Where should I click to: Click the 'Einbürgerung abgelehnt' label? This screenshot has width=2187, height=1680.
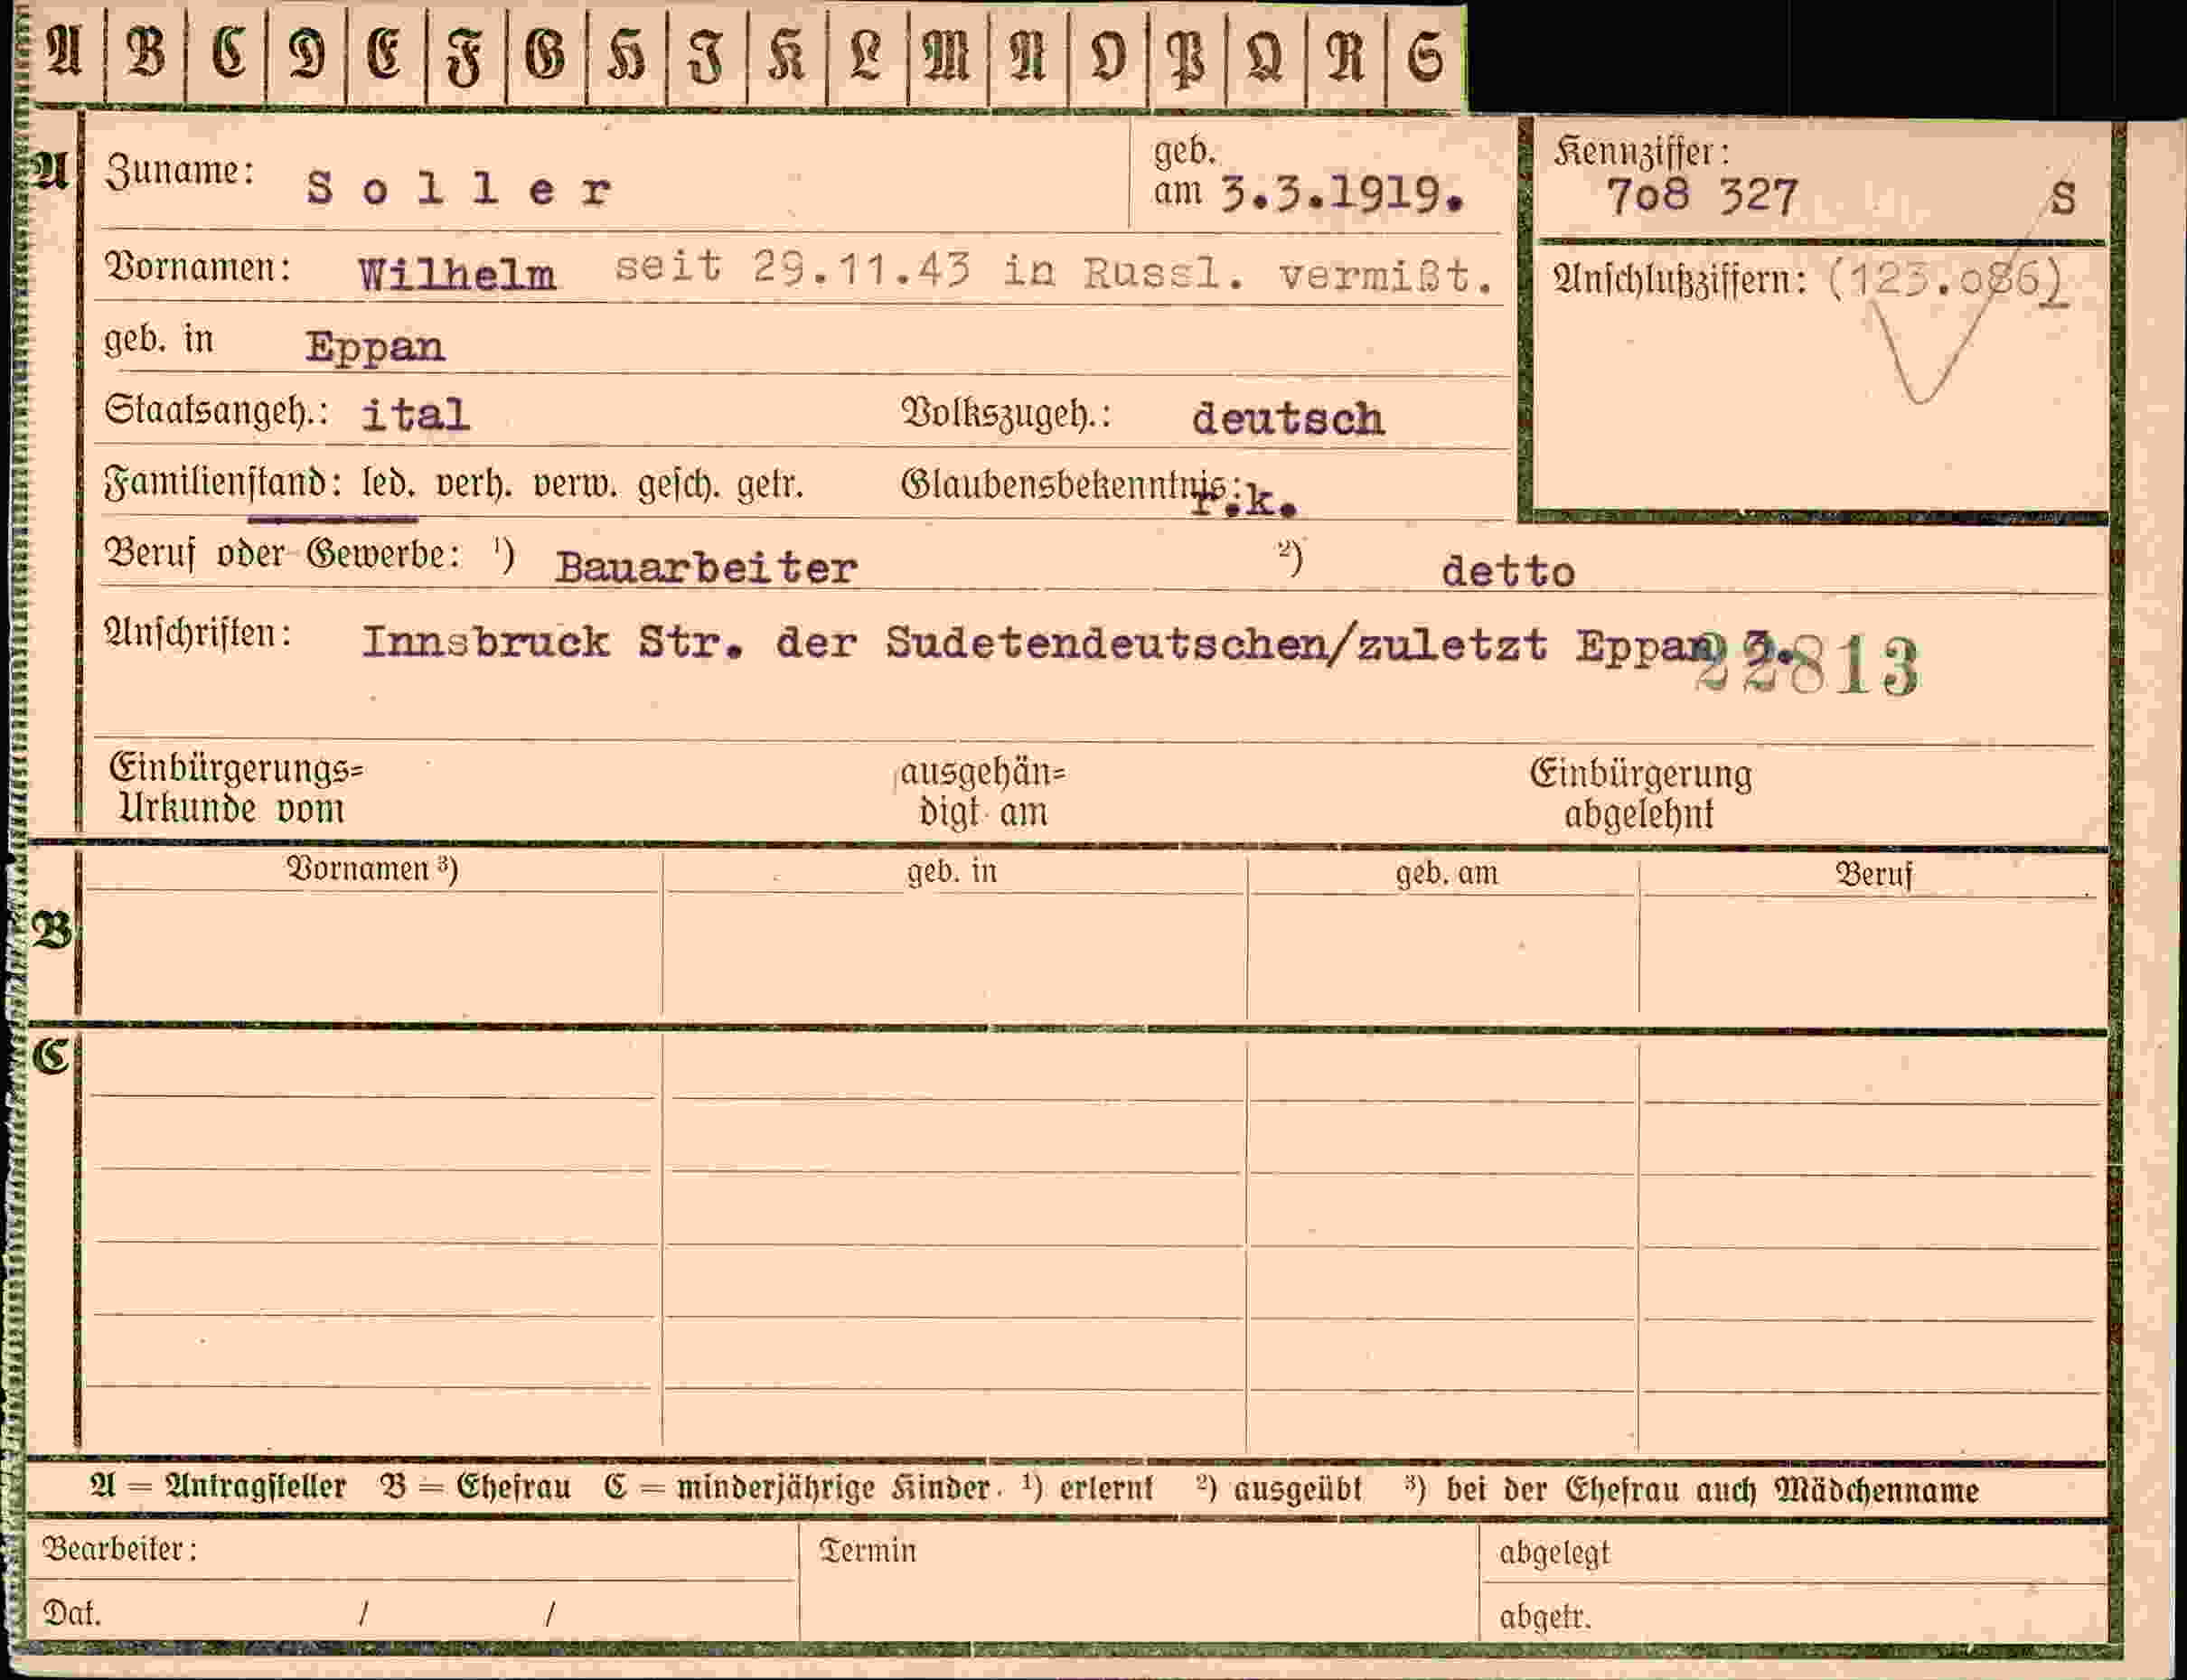(x=1640, y=794)
